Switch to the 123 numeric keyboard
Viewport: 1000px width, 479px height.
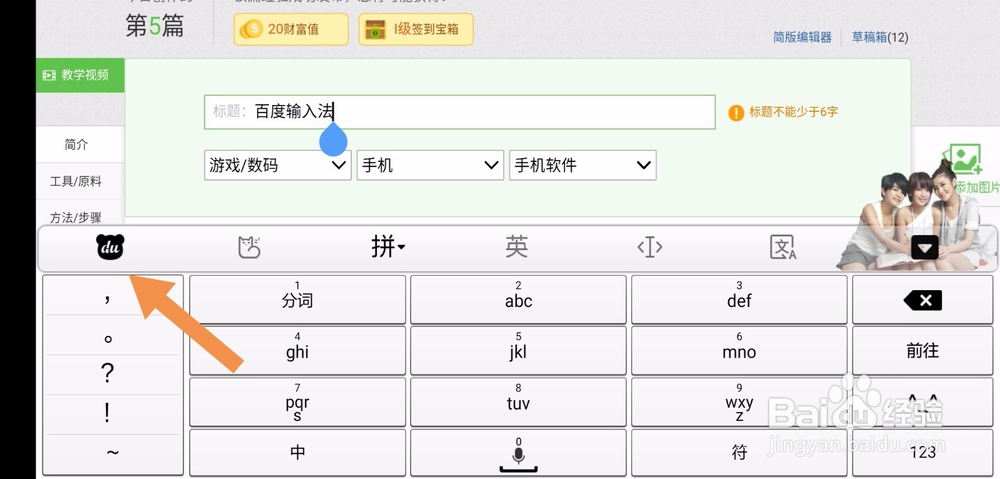(x=923, y=453)
